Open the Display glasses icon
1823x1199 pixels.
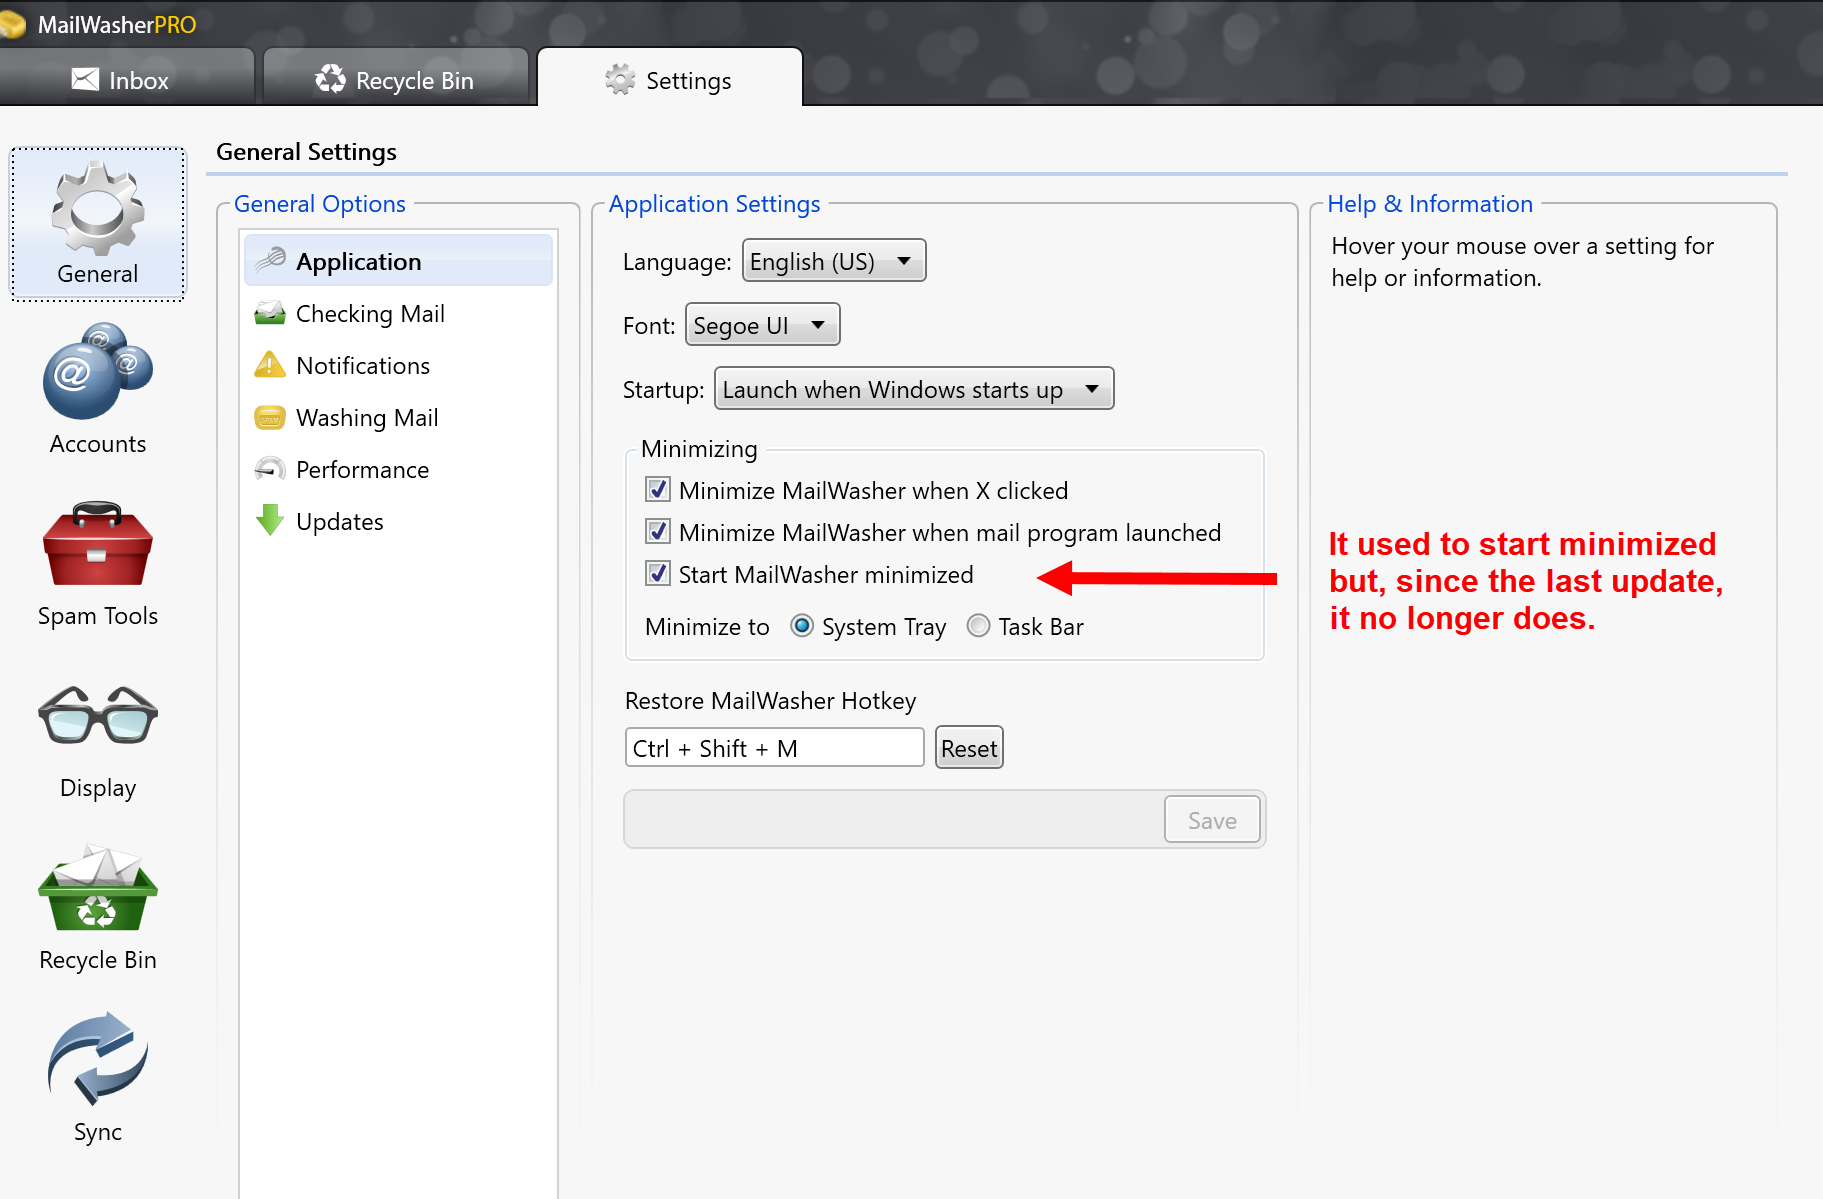tap(98, 715)
